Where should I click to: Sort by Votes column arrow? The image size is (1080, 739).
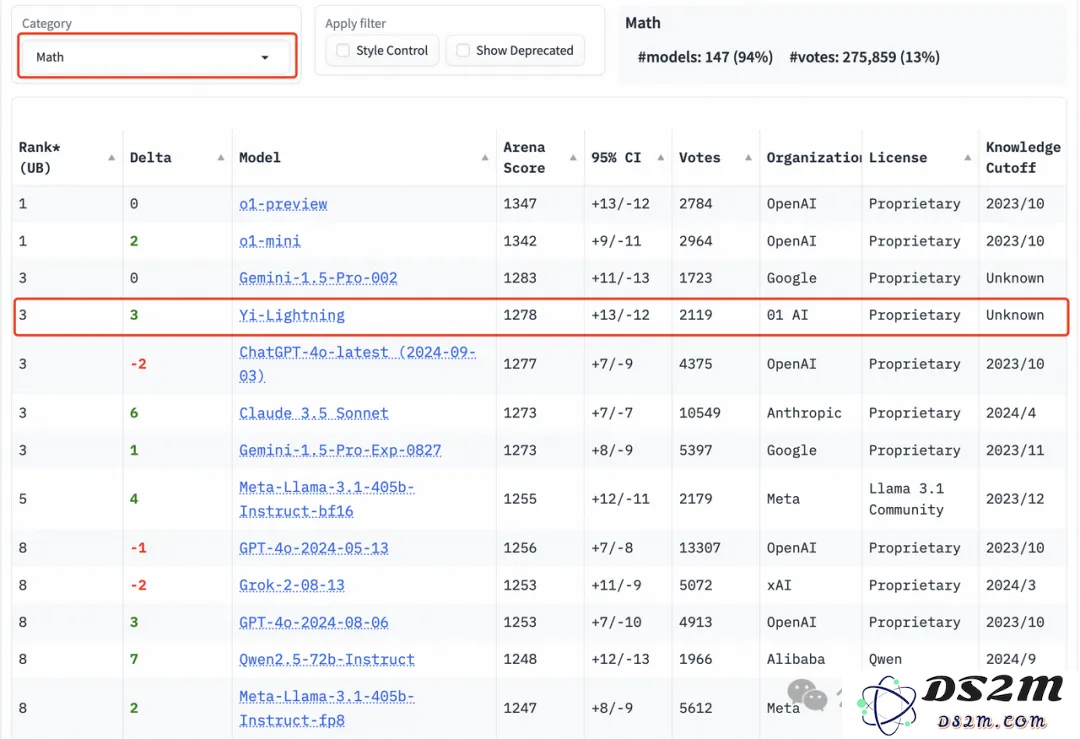click(x=748, y=158)
